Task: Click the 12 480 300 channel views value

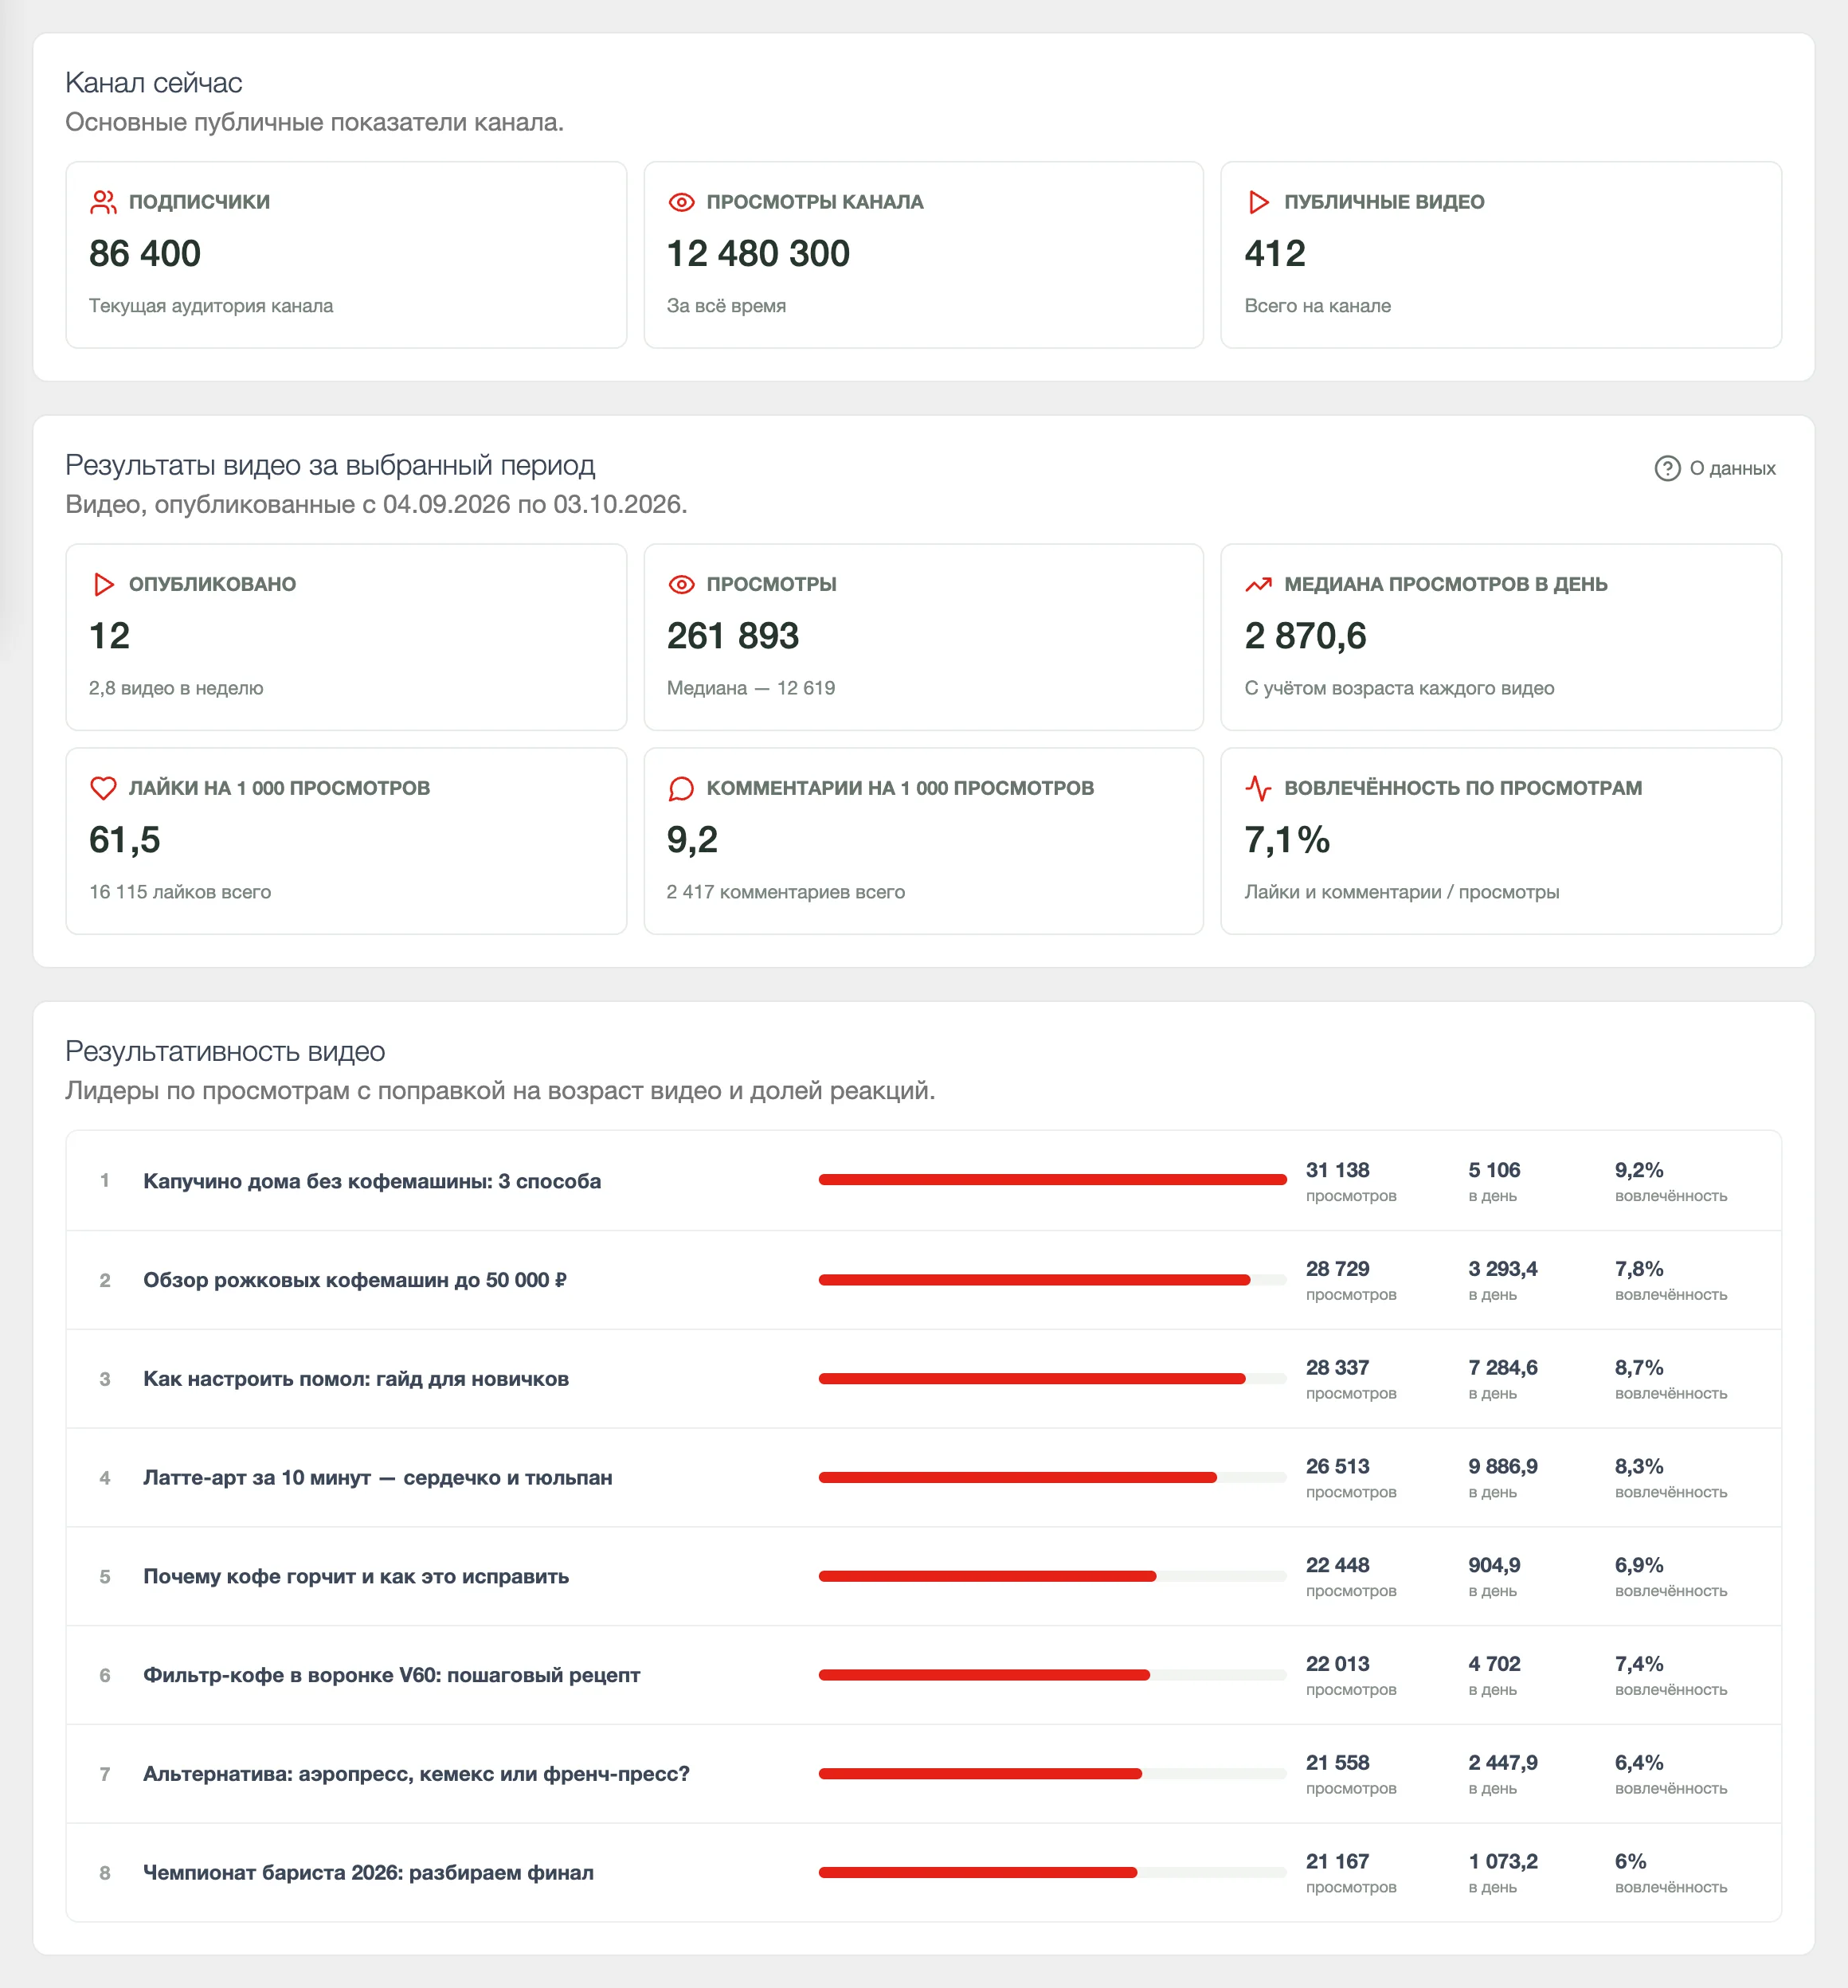Action: 758,254
